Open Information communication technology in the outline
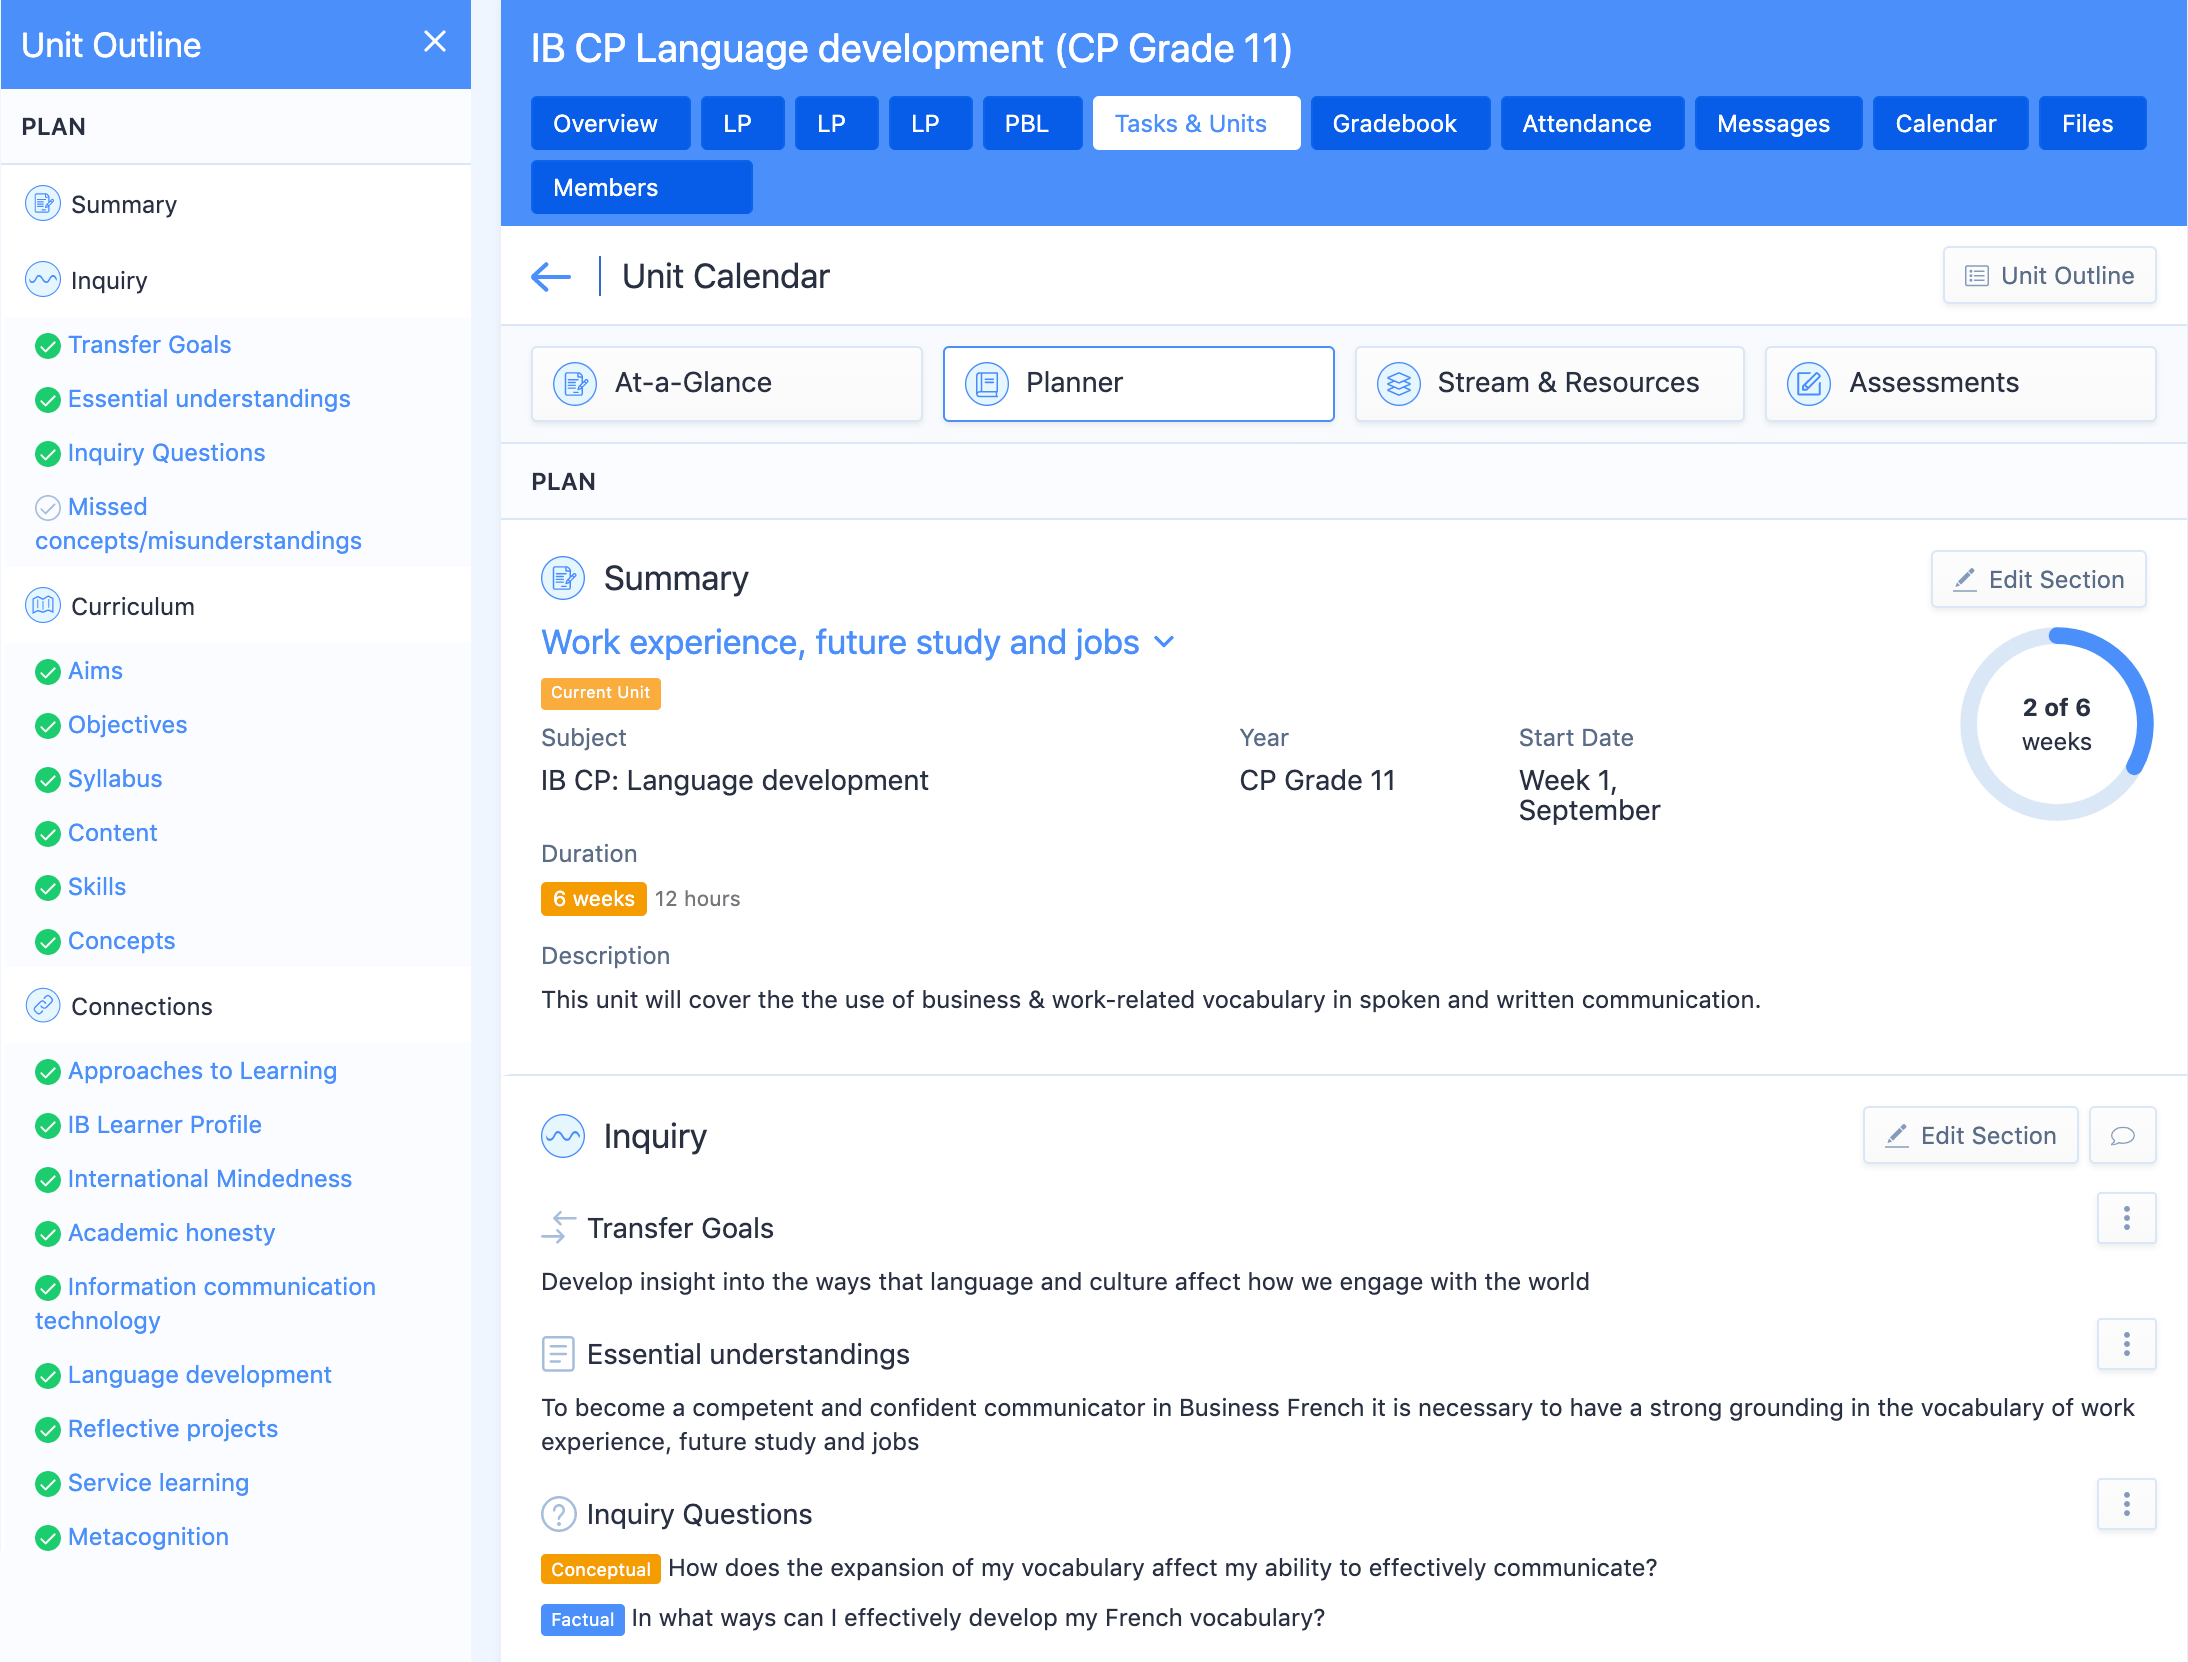Screen dimensions: 2188x1662 [x=205, y=1303]
